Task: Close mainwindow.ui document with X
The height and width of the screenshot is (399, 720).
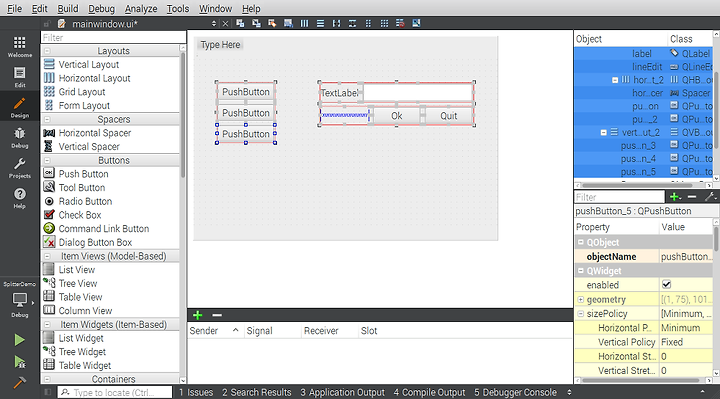Action: [x=225, y=24]
